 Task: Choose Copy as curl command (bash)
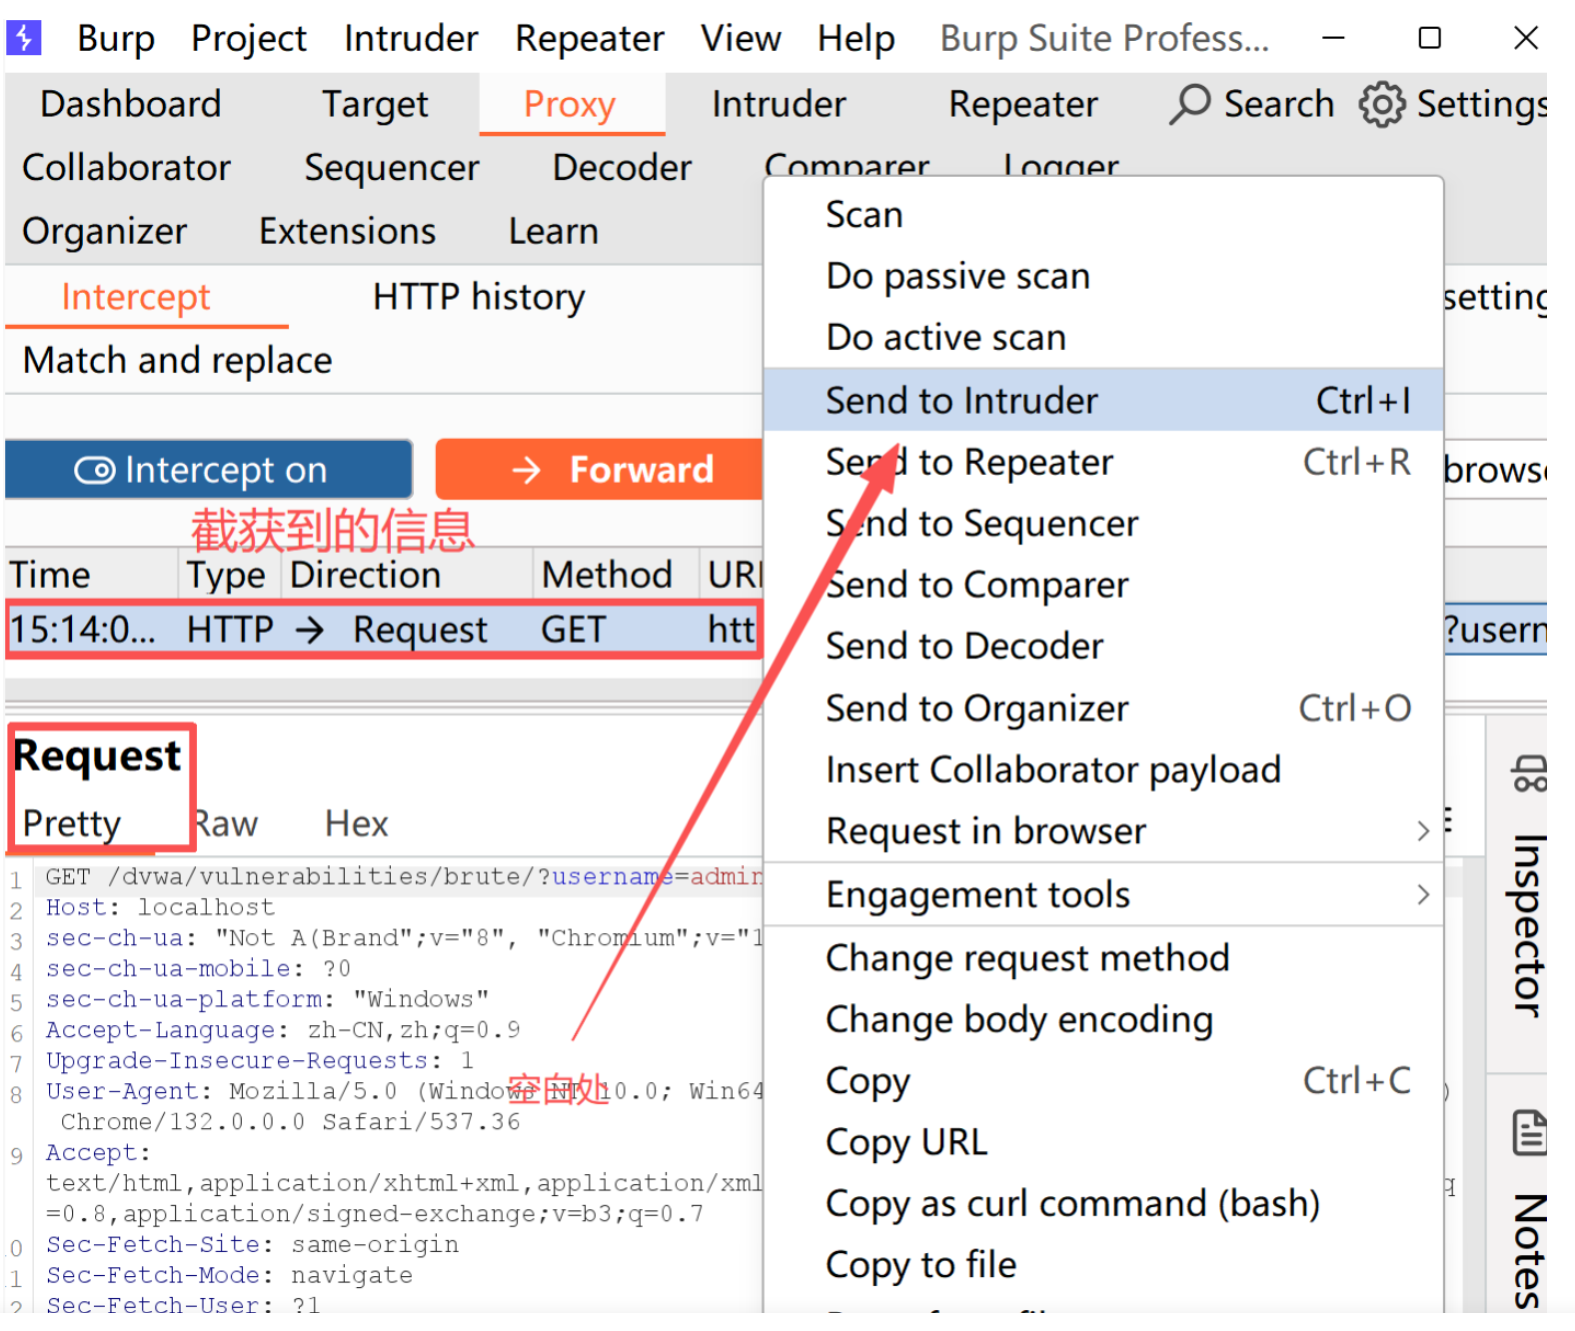click(x=1103, y=1204)
